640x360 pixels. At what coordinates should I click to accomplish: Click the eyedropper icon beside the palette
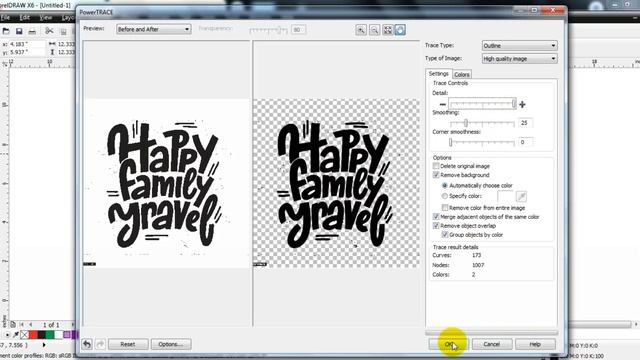tap(16, 335)
